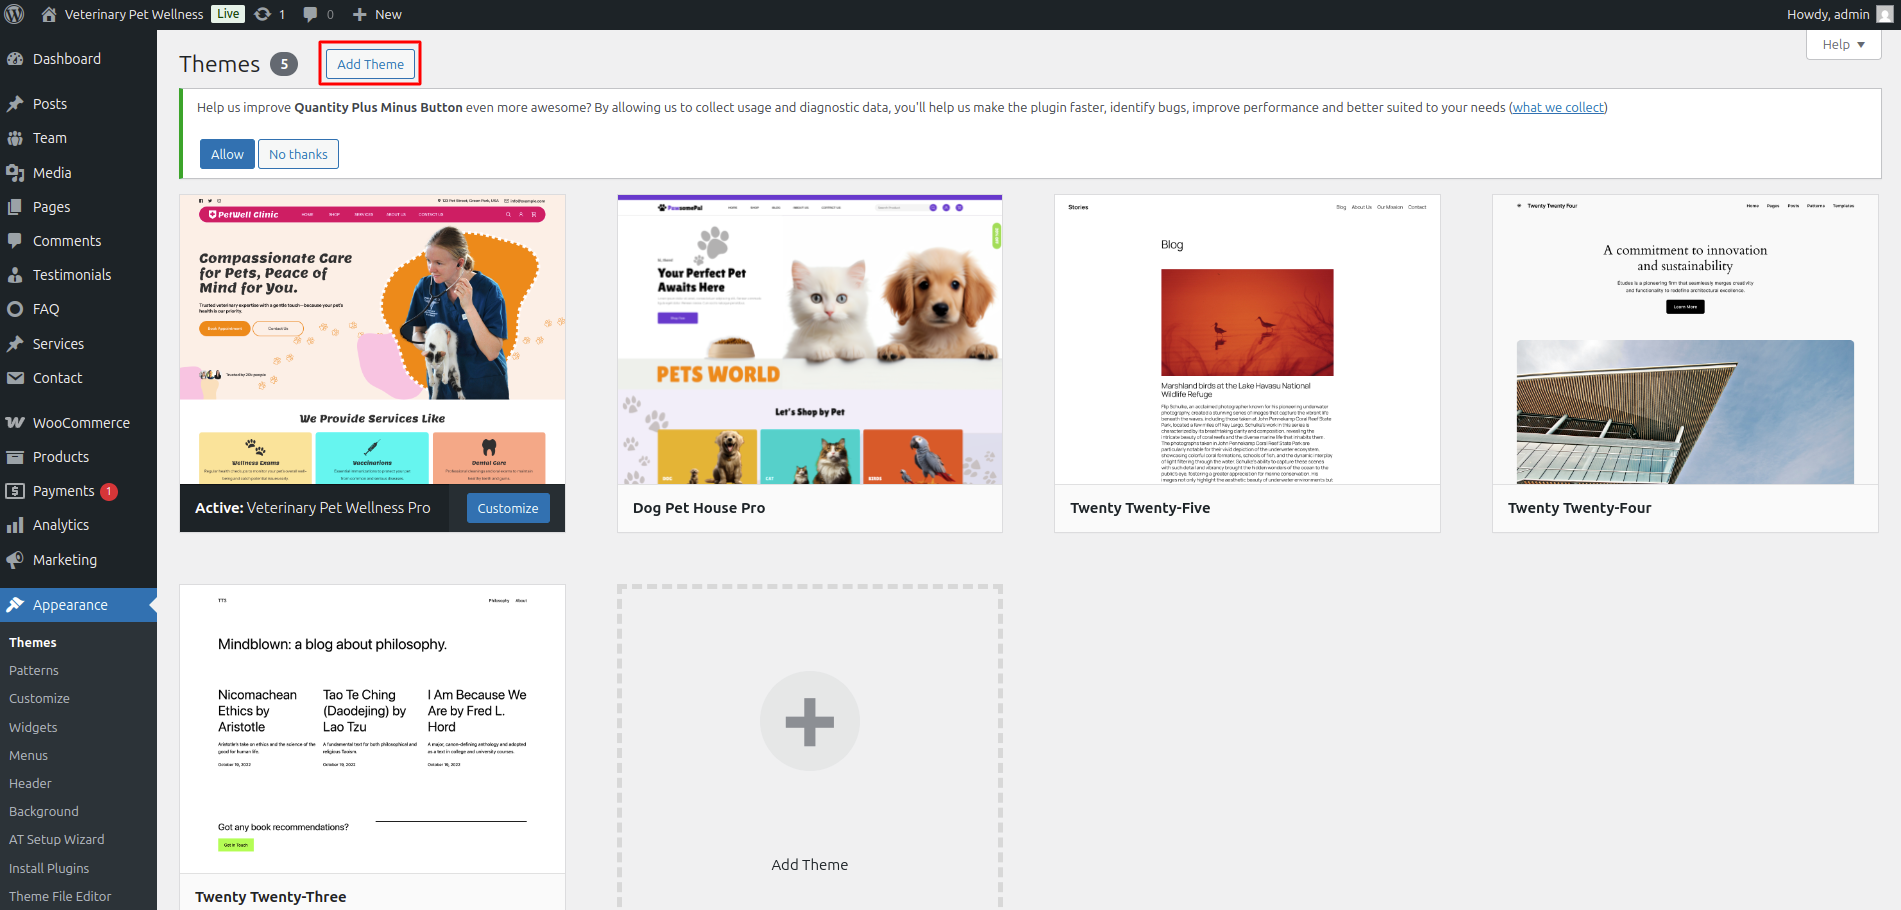Click the admin avatar icon
Viewport: 1901px width, 910px height.
[1885, 14]
